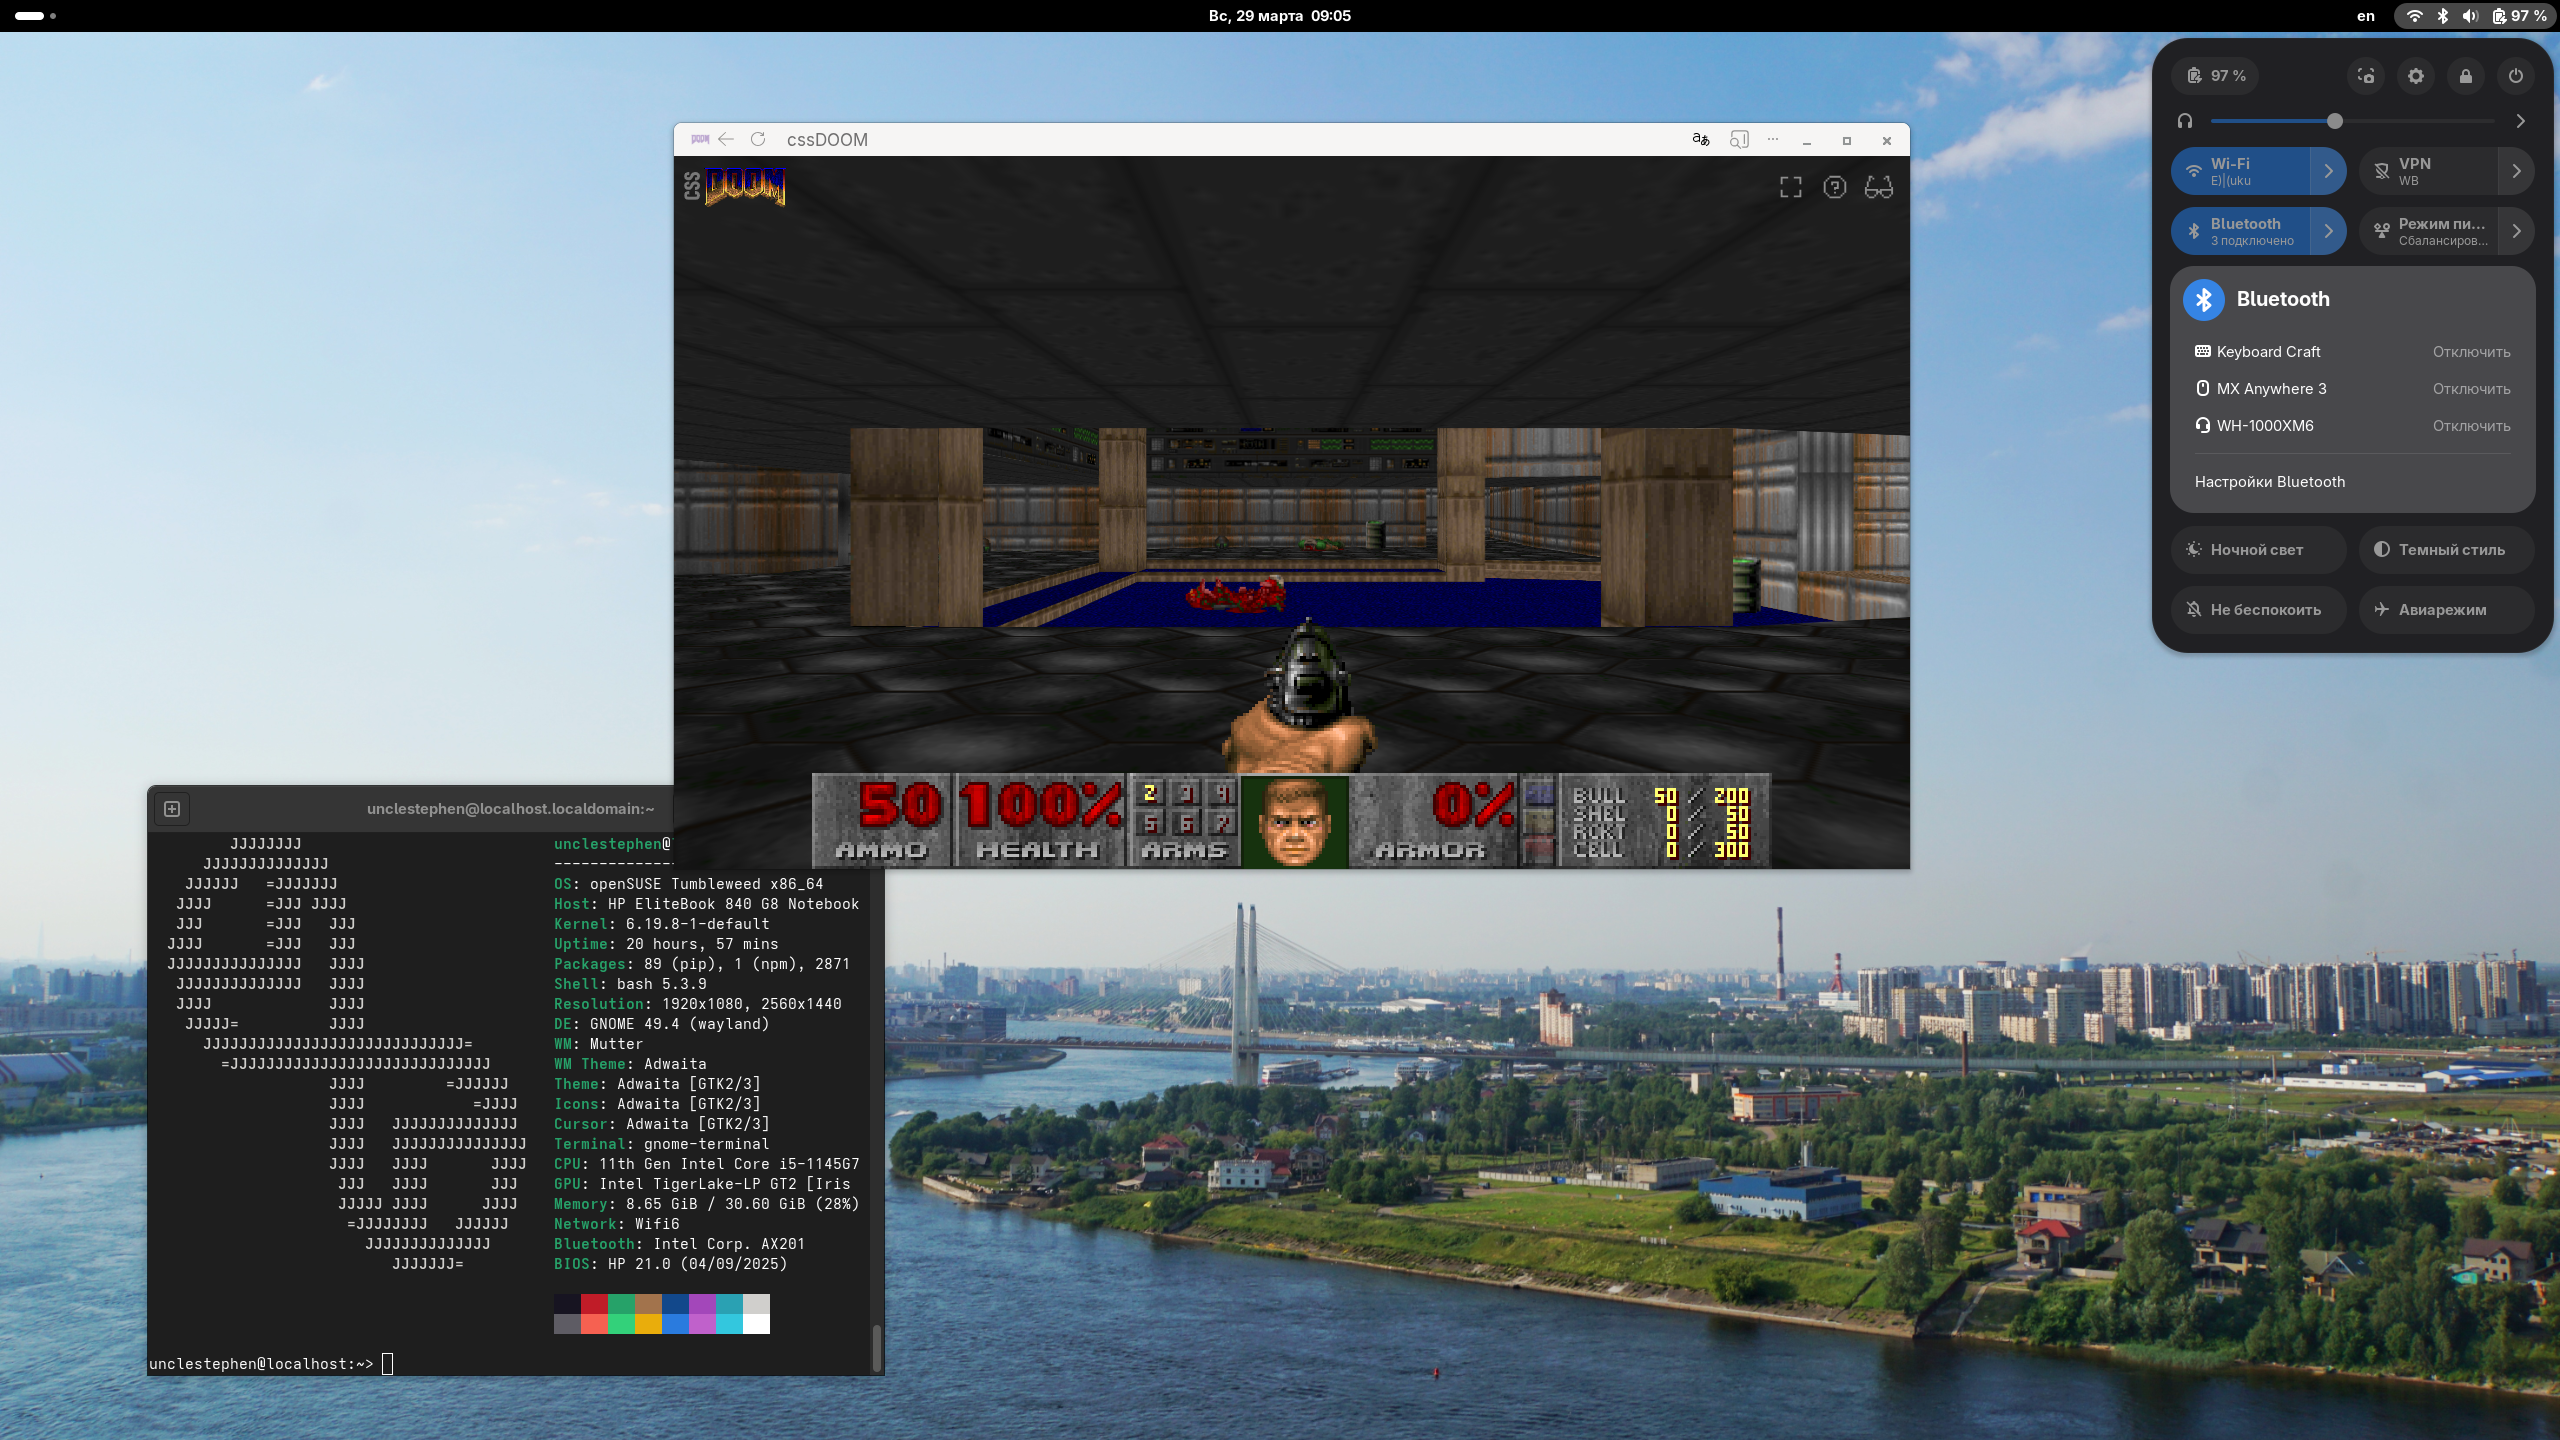Open Bluetooth settings (Настройки Bluetooth)
This screenshot has height=1440, width=2560.
click(2270, 482)
